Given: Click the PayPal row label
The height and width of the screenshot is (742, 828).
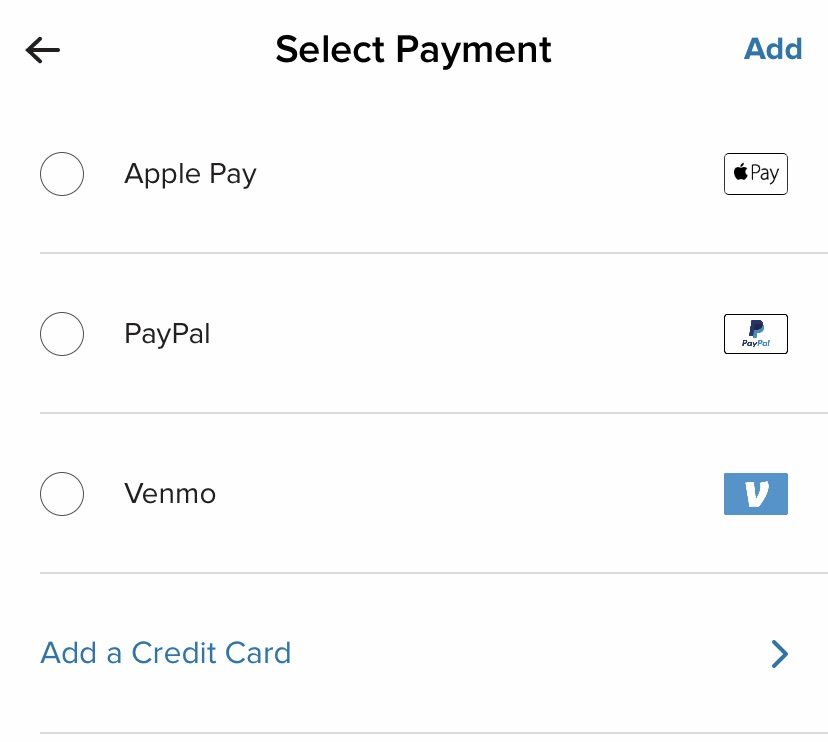Looking at the screenshot, I should (x=166, y=333).
